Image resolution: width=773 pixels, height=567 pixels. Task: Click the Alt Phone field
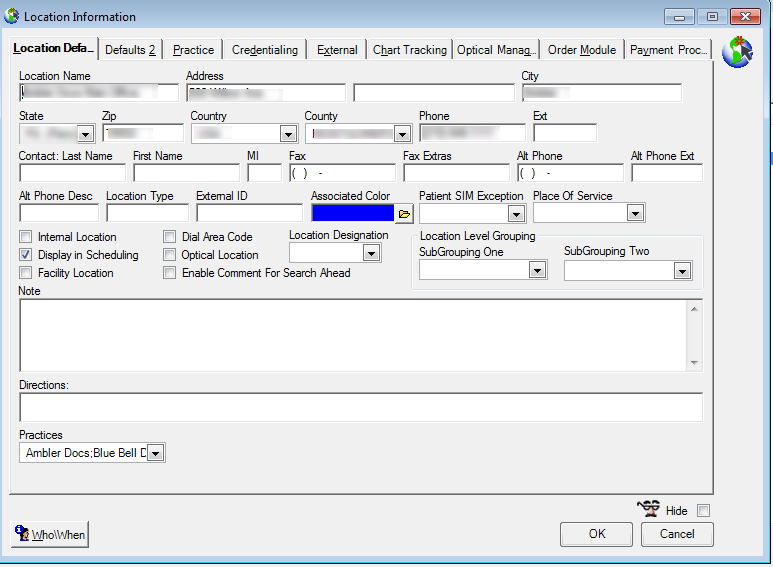pos(570,173)
